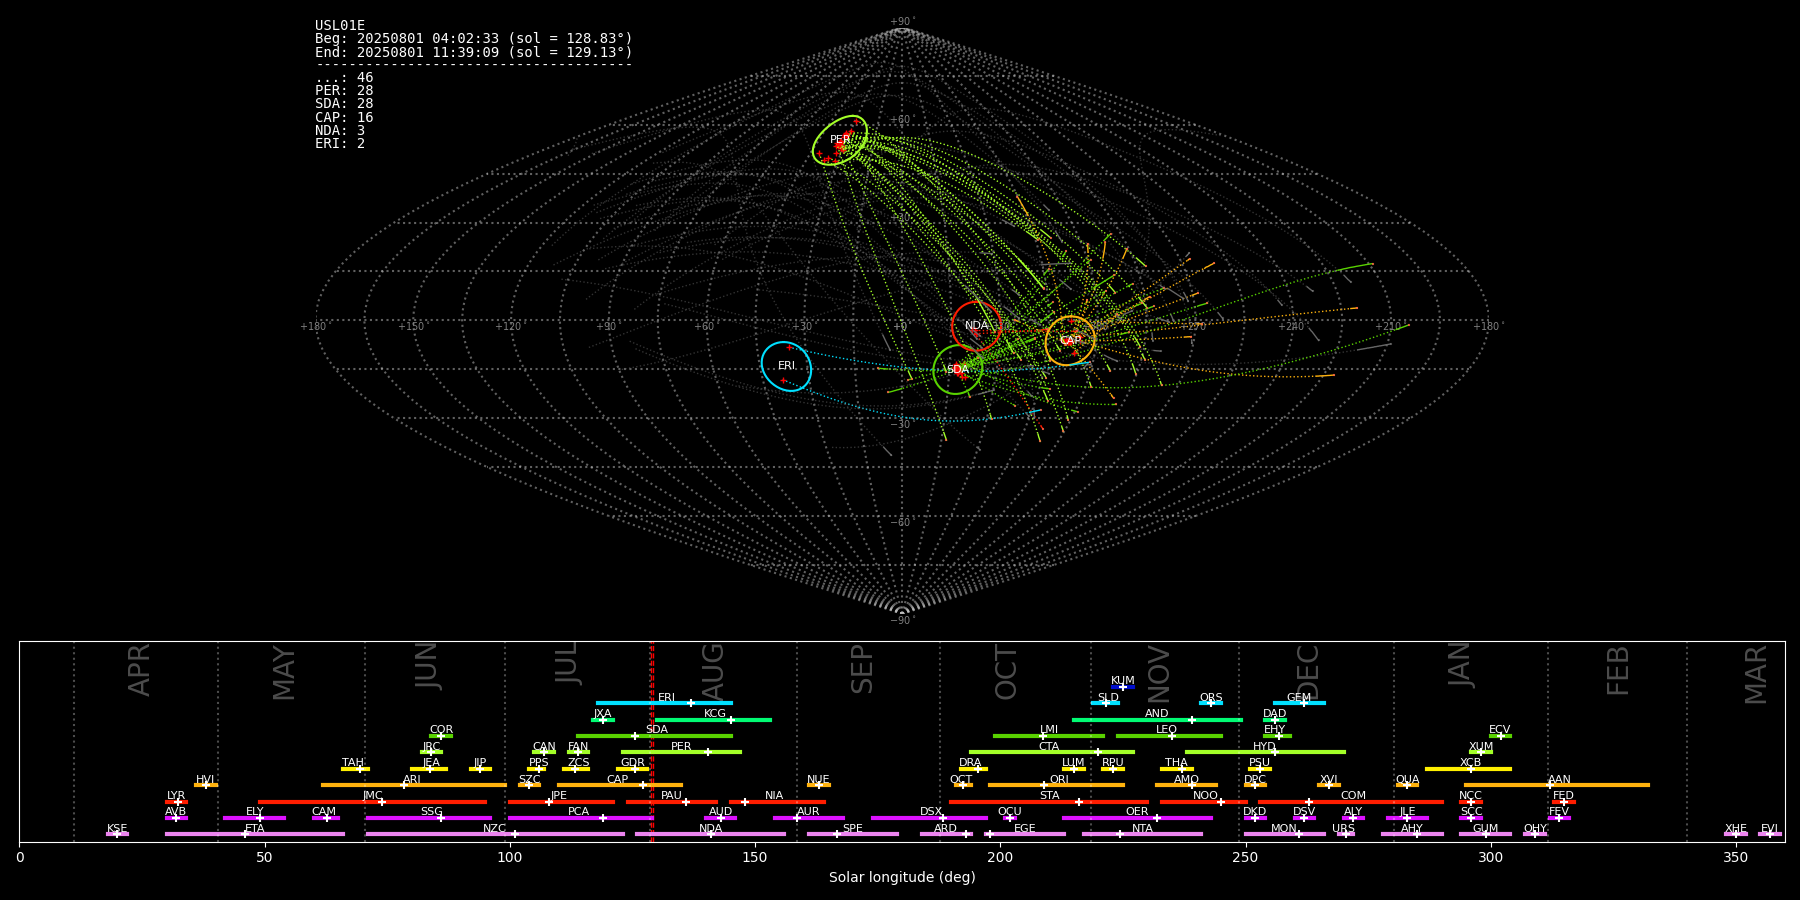Click the NOV month label in timeline
Image resolution: width=1800 pixels, height=900 pixels.
(1158, 673)
